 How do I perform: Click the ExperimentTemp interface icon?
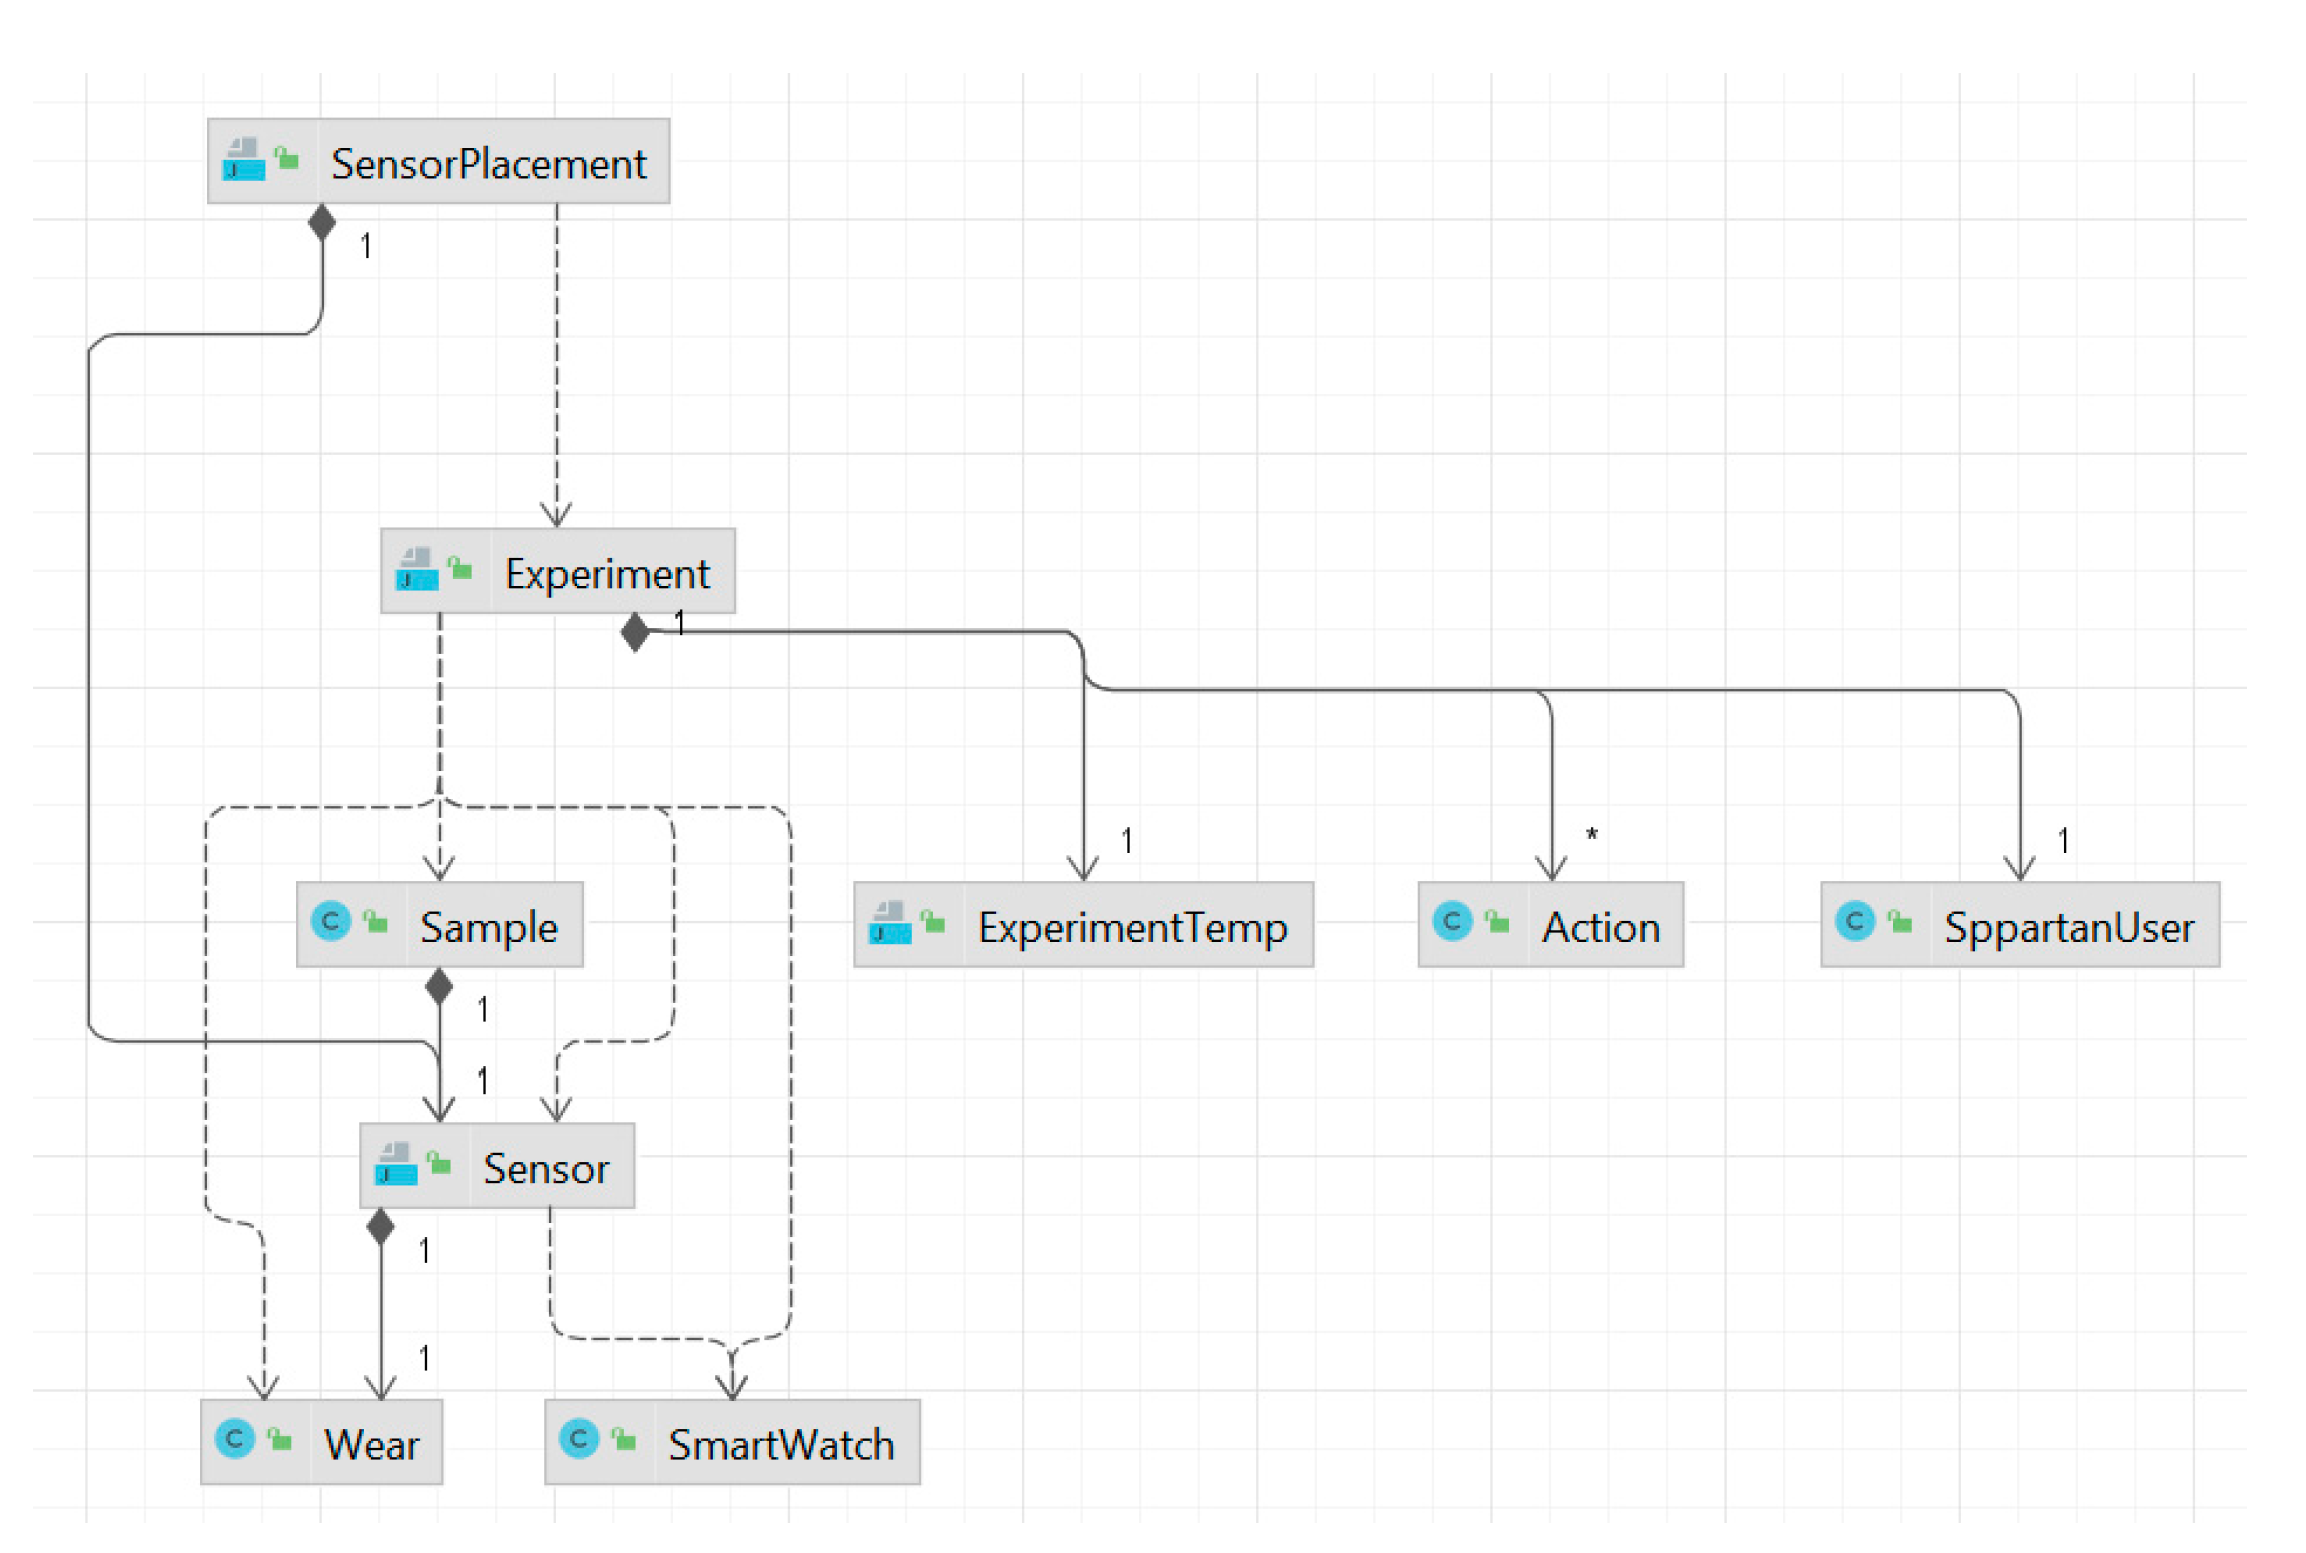889,922
